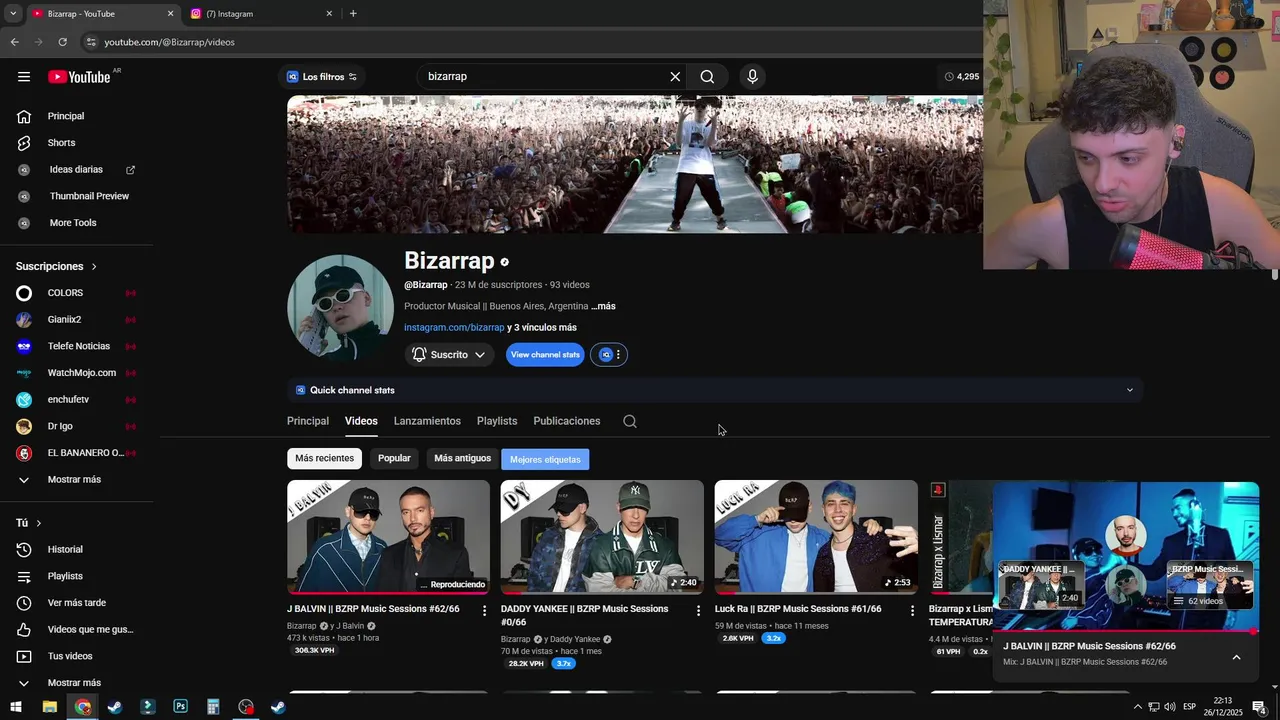Screen dimensions: 1280x720
Task: Open the Windows Start menu
Action: (x=16, y=707)
